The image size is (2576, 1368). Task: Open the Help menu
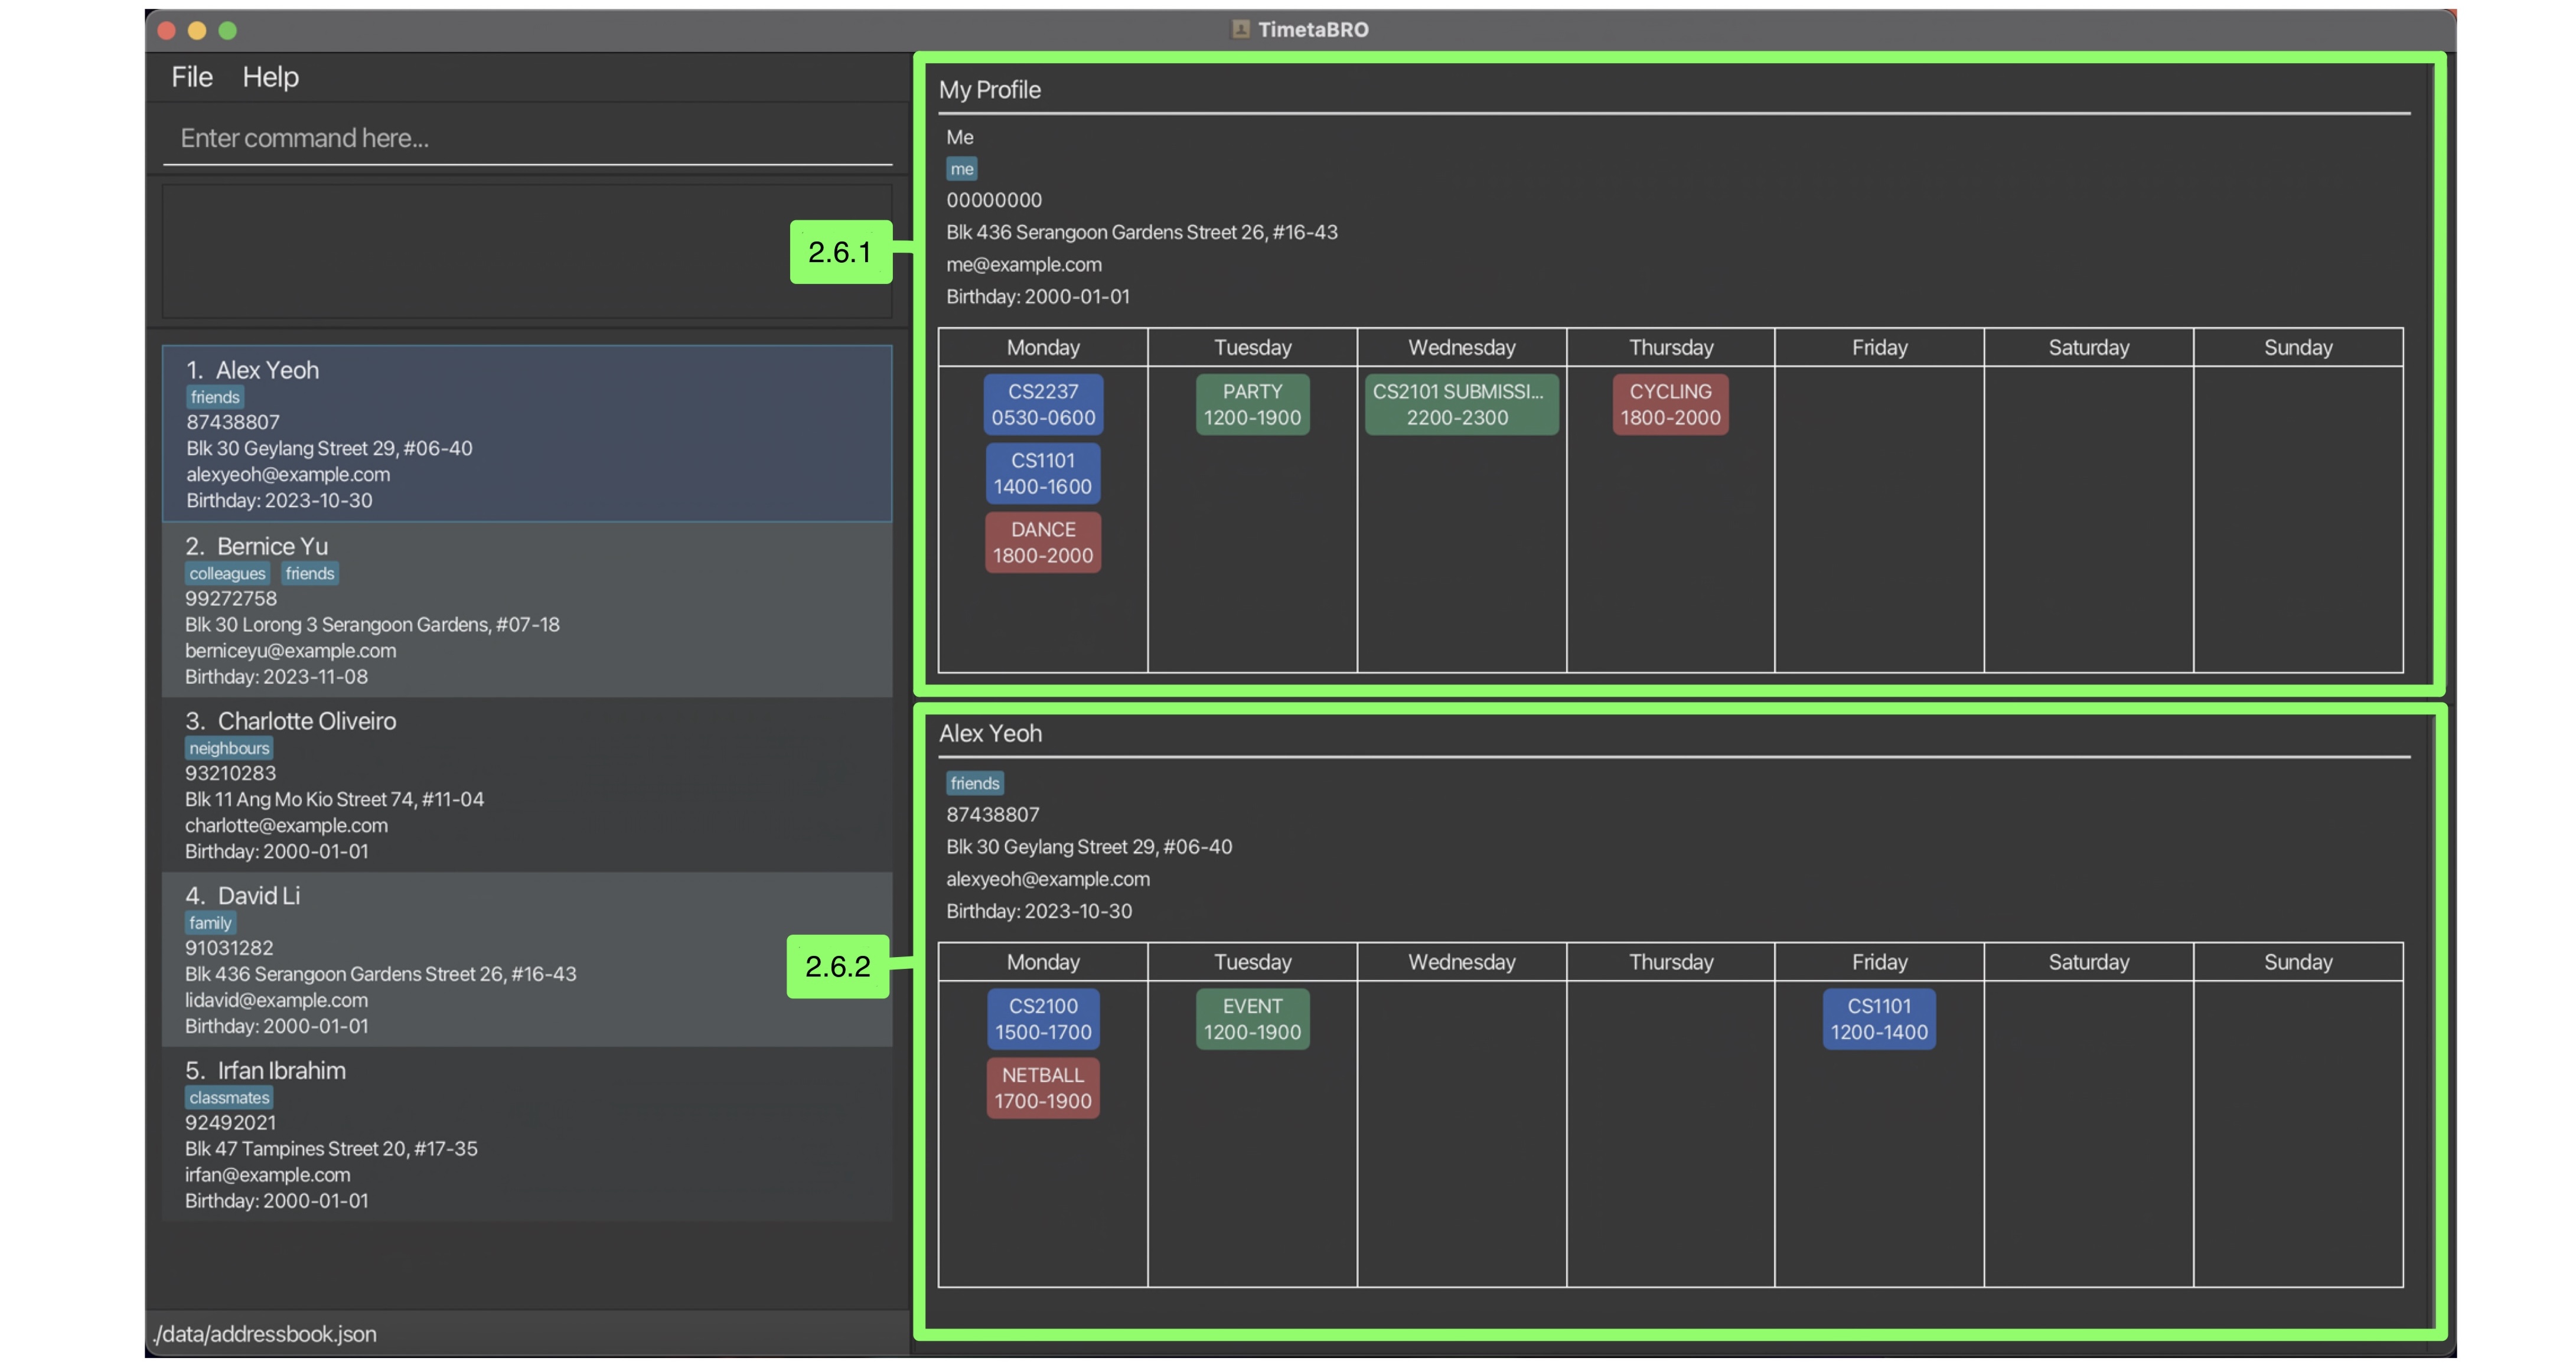(270, 77)
